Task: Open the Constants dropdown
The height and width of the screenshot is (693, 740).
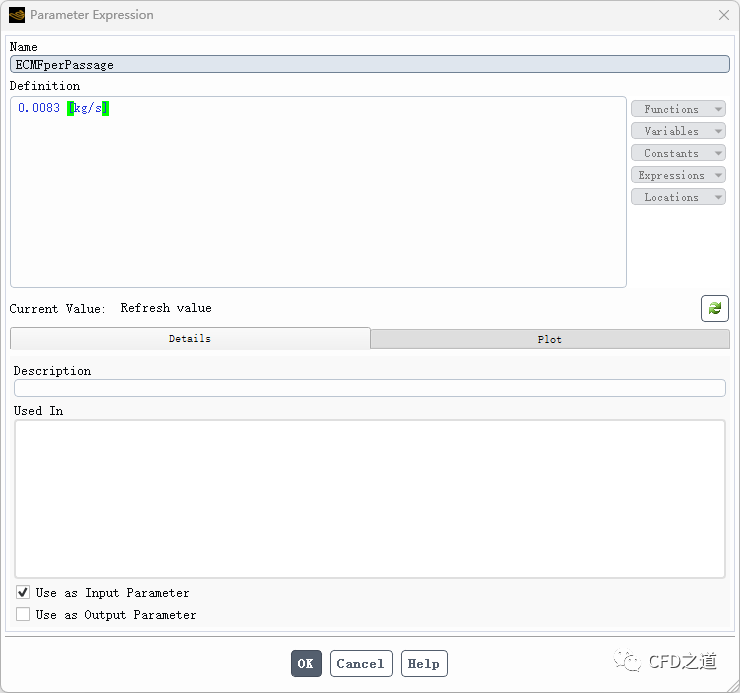Action: [x=678, y=153]
